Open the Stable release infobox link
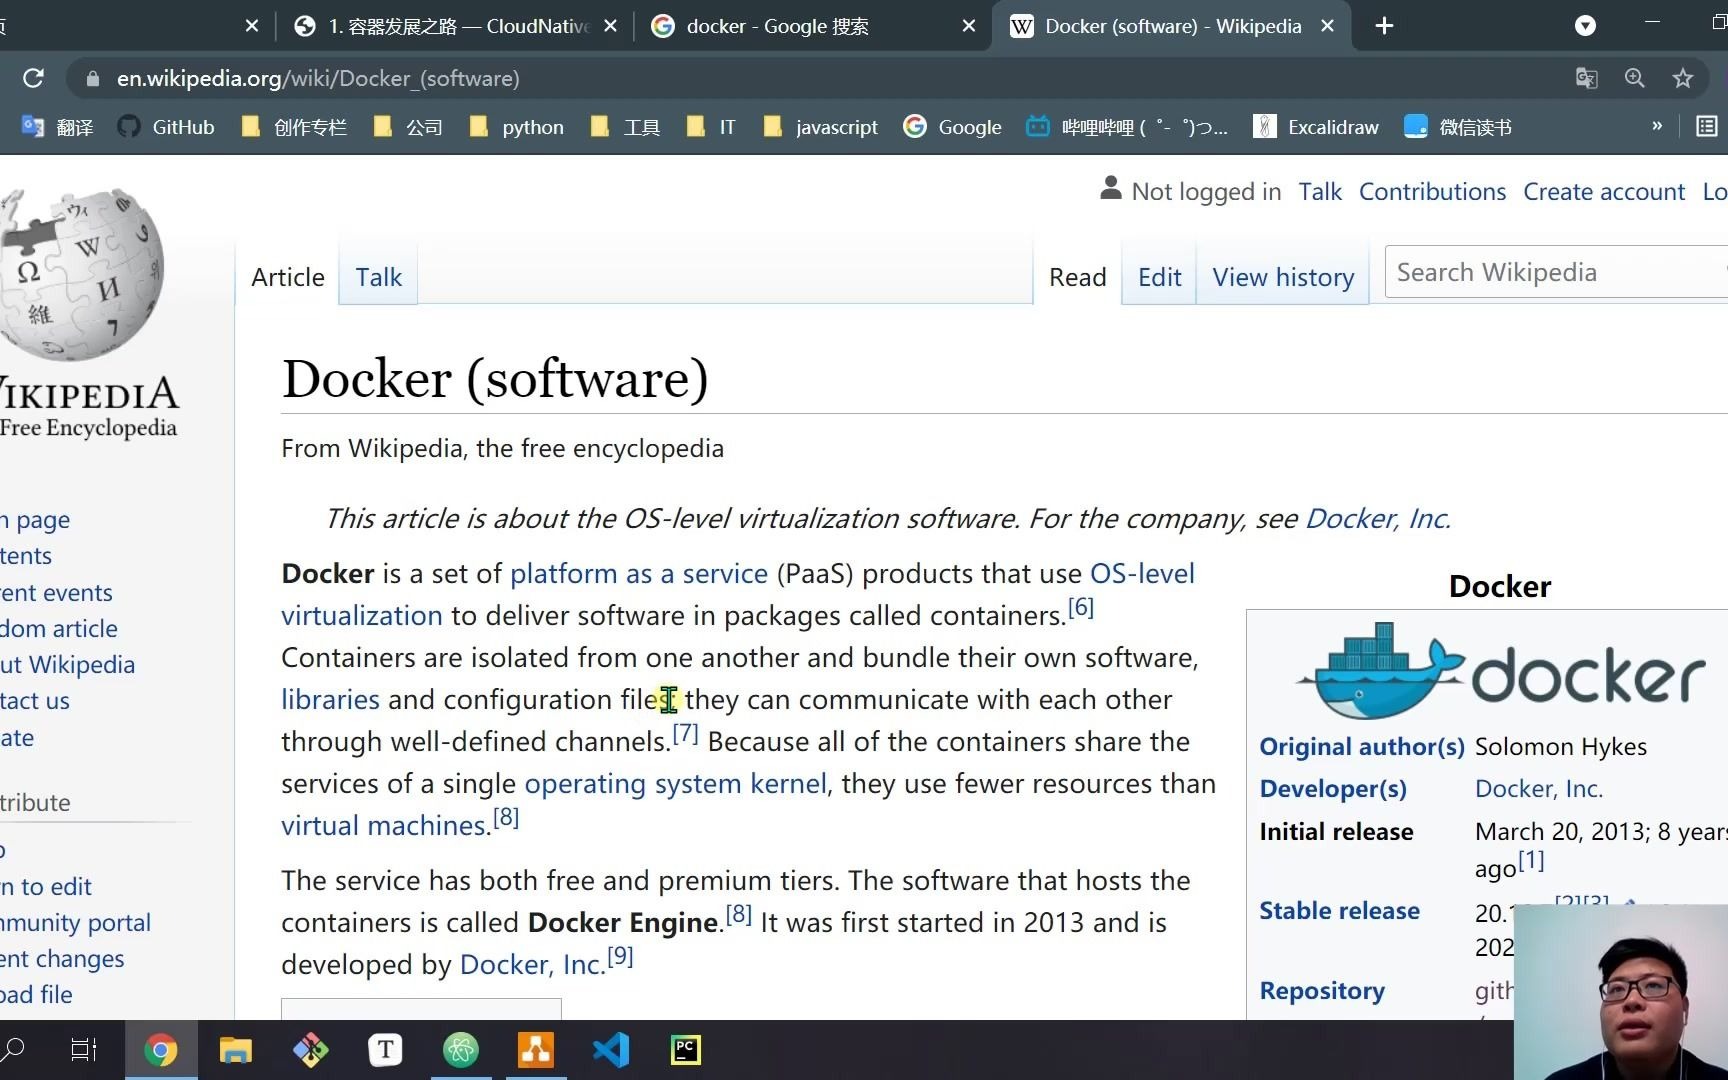This screenshot has width=1728, height=1080. point(1339,910)
